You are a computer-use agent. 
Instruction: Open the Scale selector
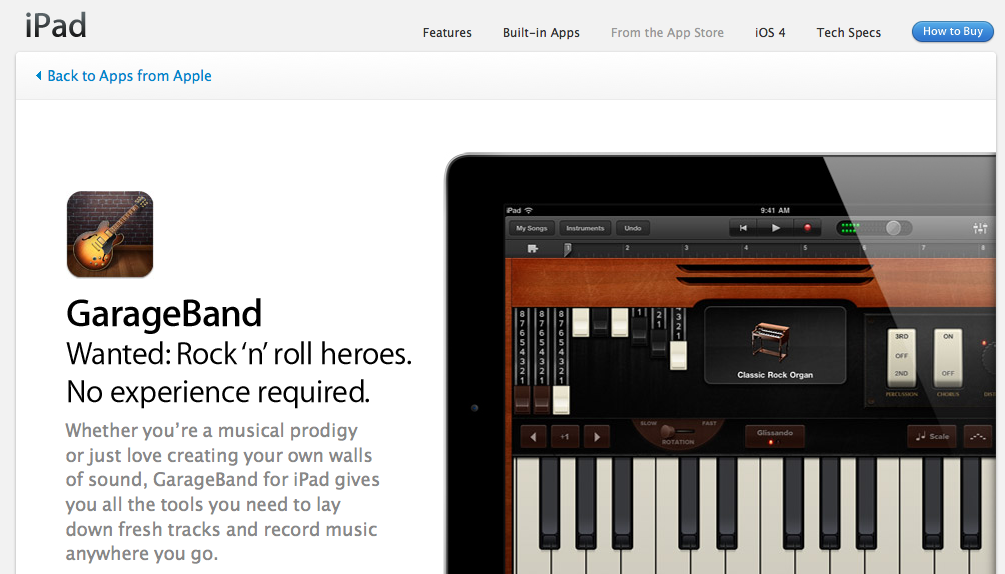[932, 436]
